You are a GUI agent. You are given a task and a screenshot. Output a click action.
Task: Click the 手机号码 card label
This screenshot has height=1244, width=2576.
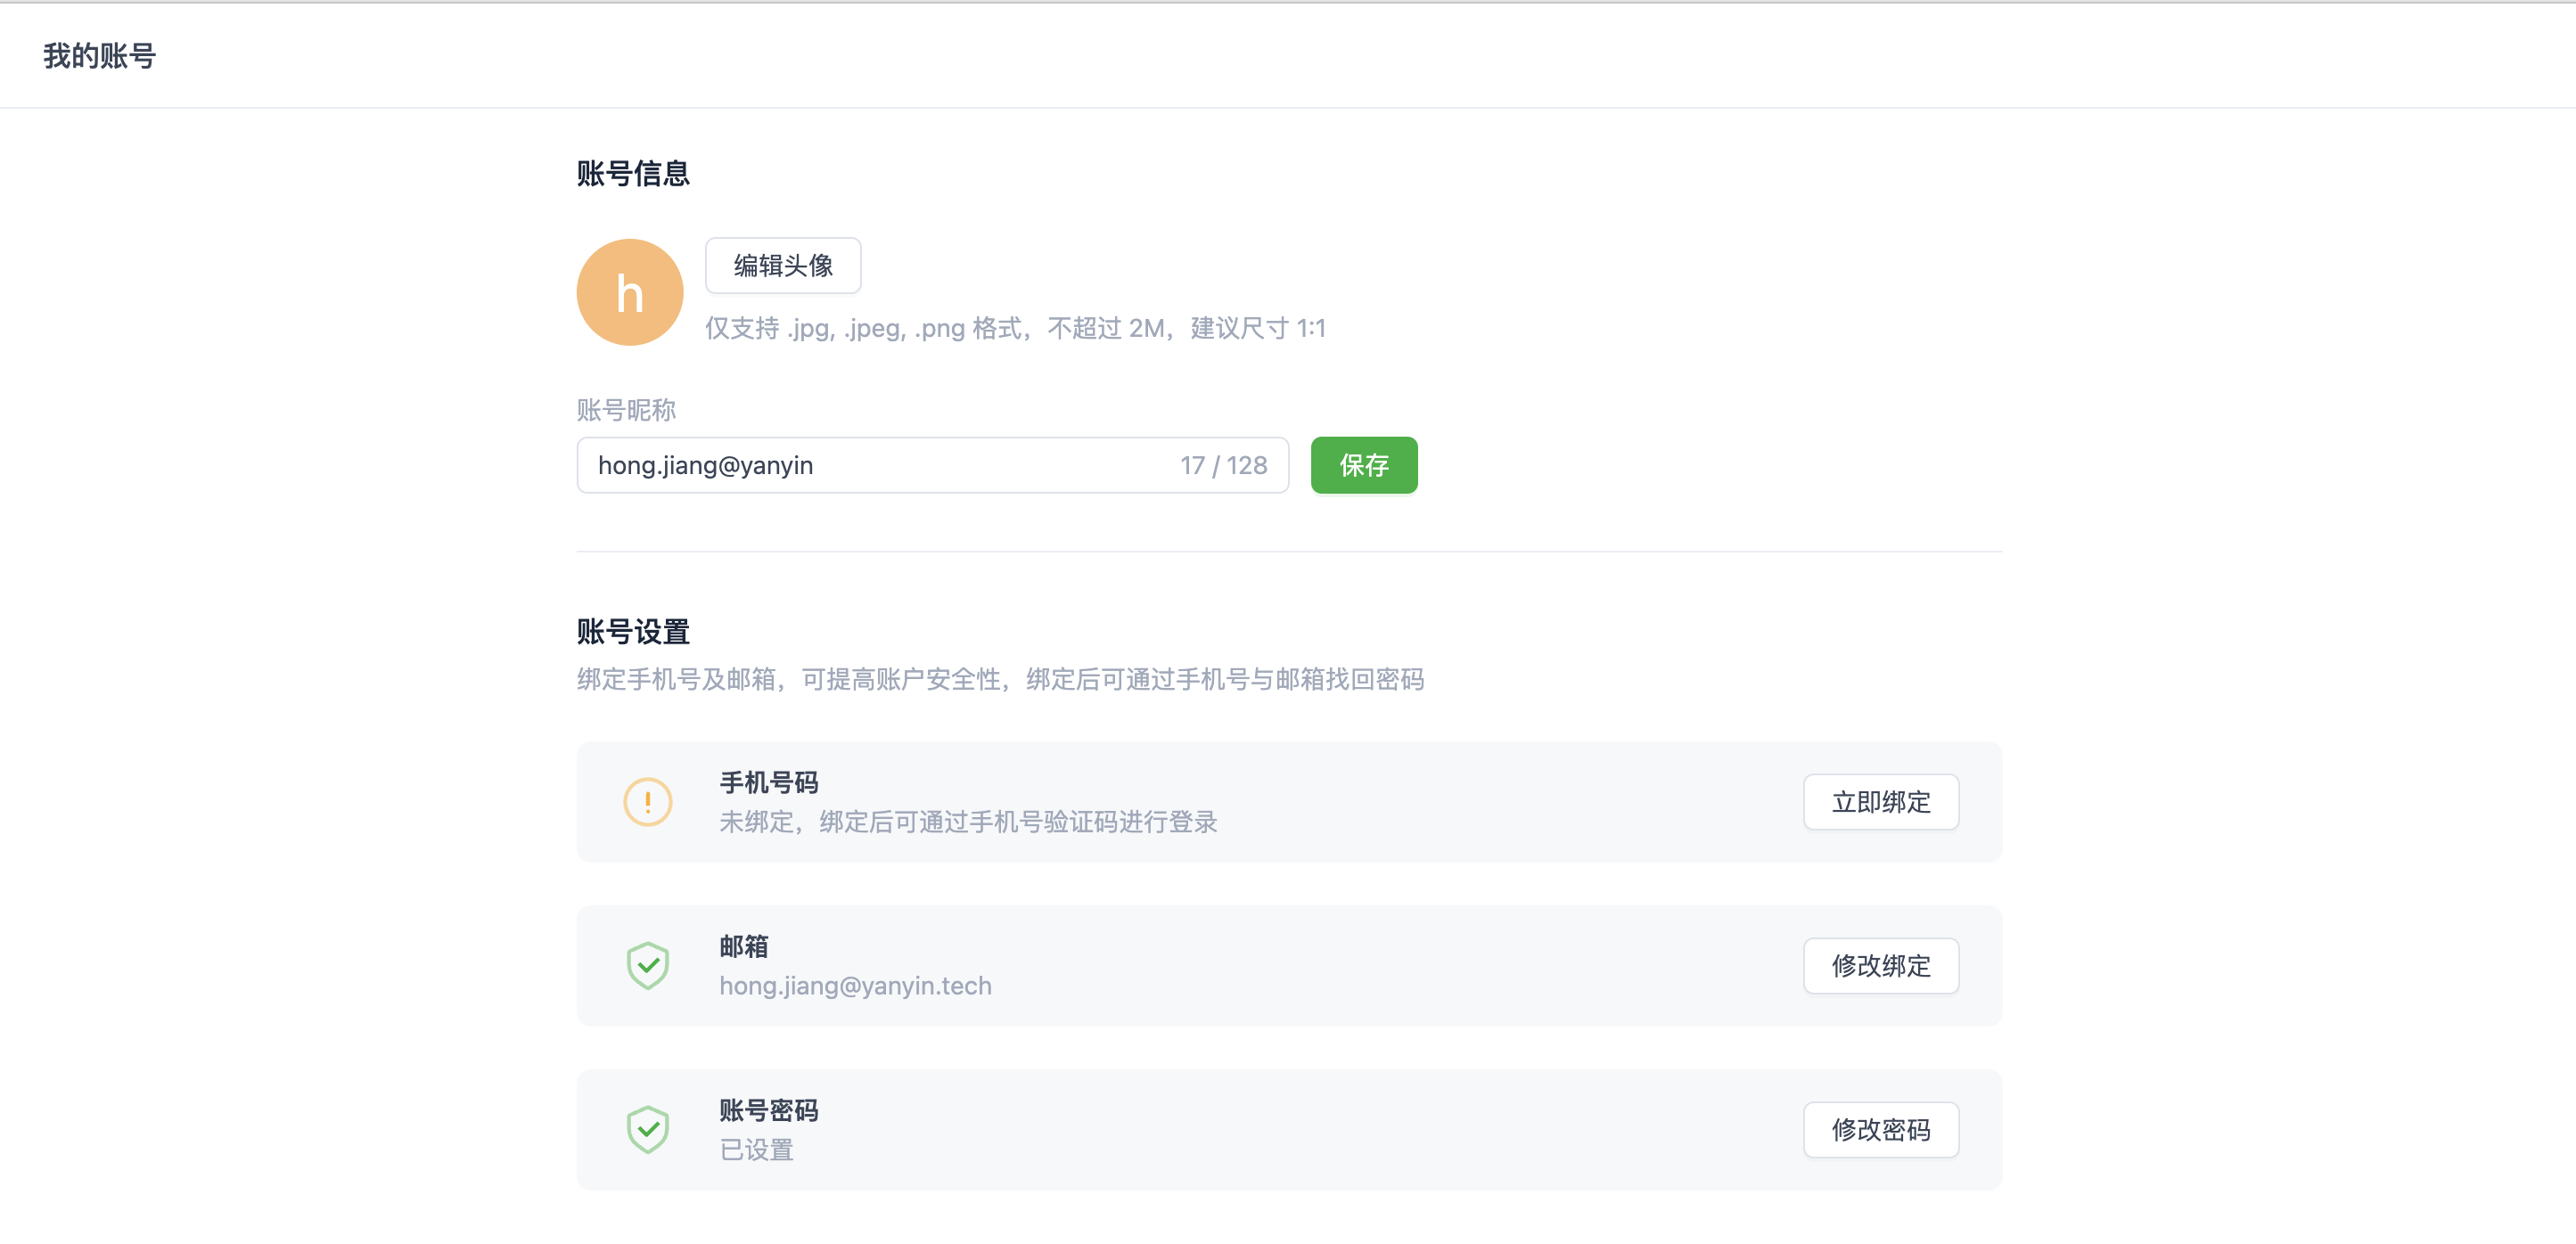[x=769, y=781]
